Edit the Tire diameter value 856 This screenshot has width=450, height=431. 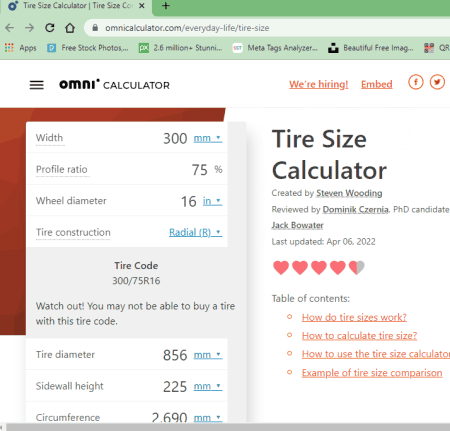coord(175,355)
